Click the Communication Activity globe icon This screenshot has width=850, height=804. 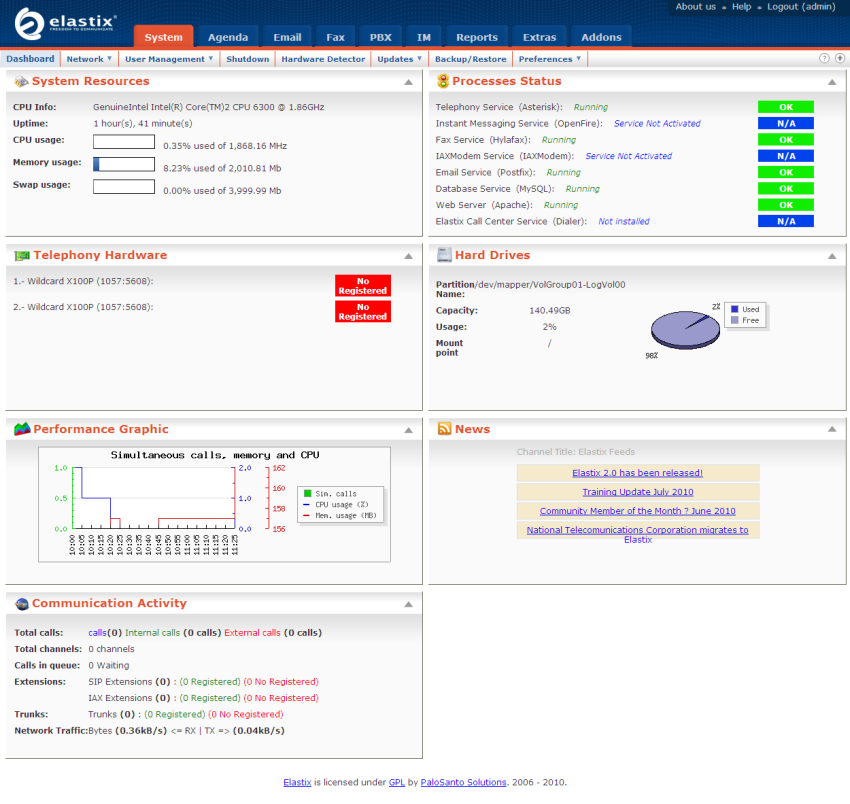pos(21,603)
